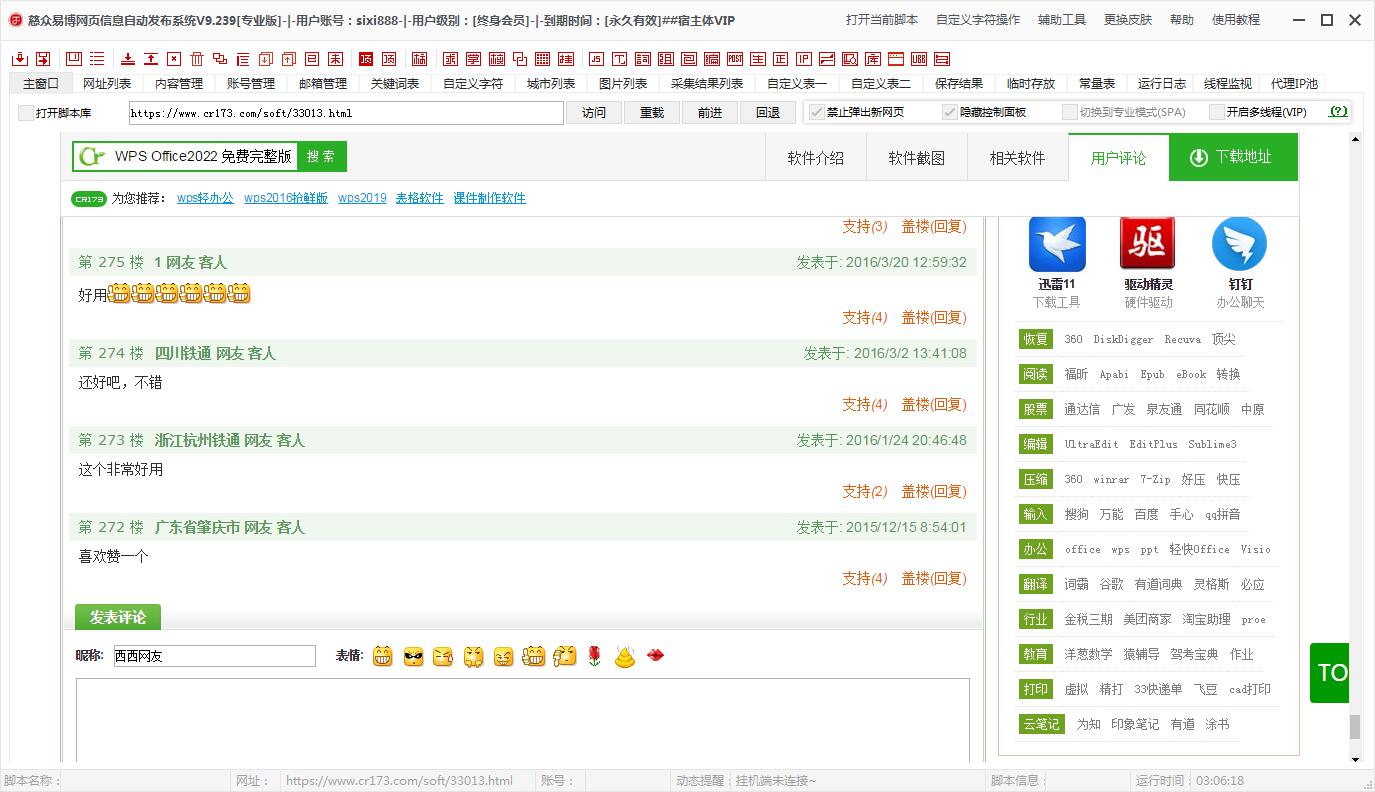Image resolution: width=1375 pixels, height=792 pixels.
Task: Click the green 下载地址 button
Action: (x=1233, y=158)
